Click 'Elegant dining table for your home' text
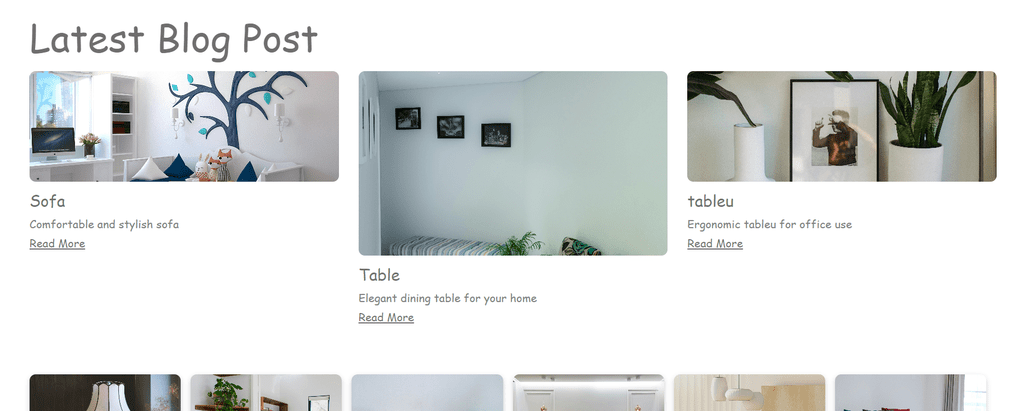This screenshot has height=411, width=1024. click(447, 298)
